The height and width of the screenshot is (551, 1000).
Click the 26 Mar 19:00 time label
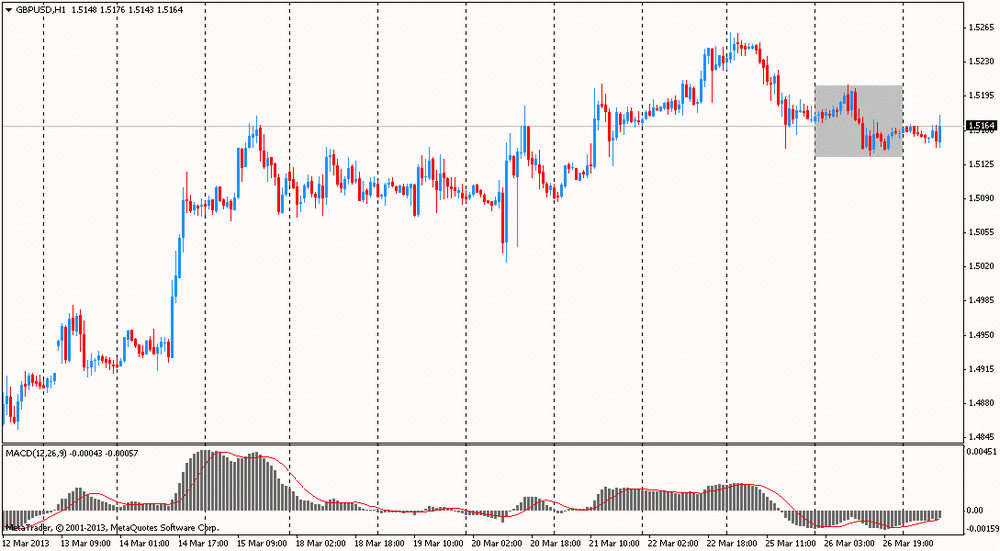pos(908,543)
